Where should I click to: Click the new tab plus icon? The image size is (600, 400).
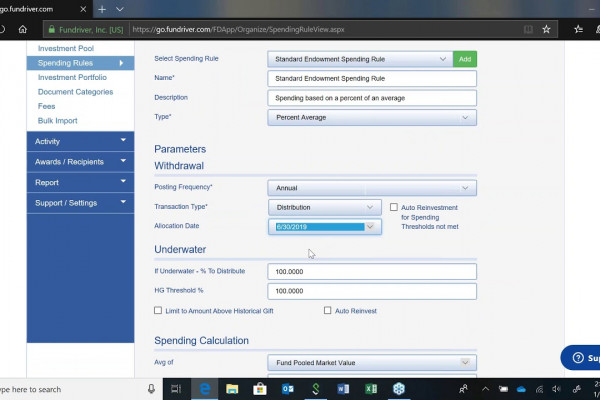point(103,8)
